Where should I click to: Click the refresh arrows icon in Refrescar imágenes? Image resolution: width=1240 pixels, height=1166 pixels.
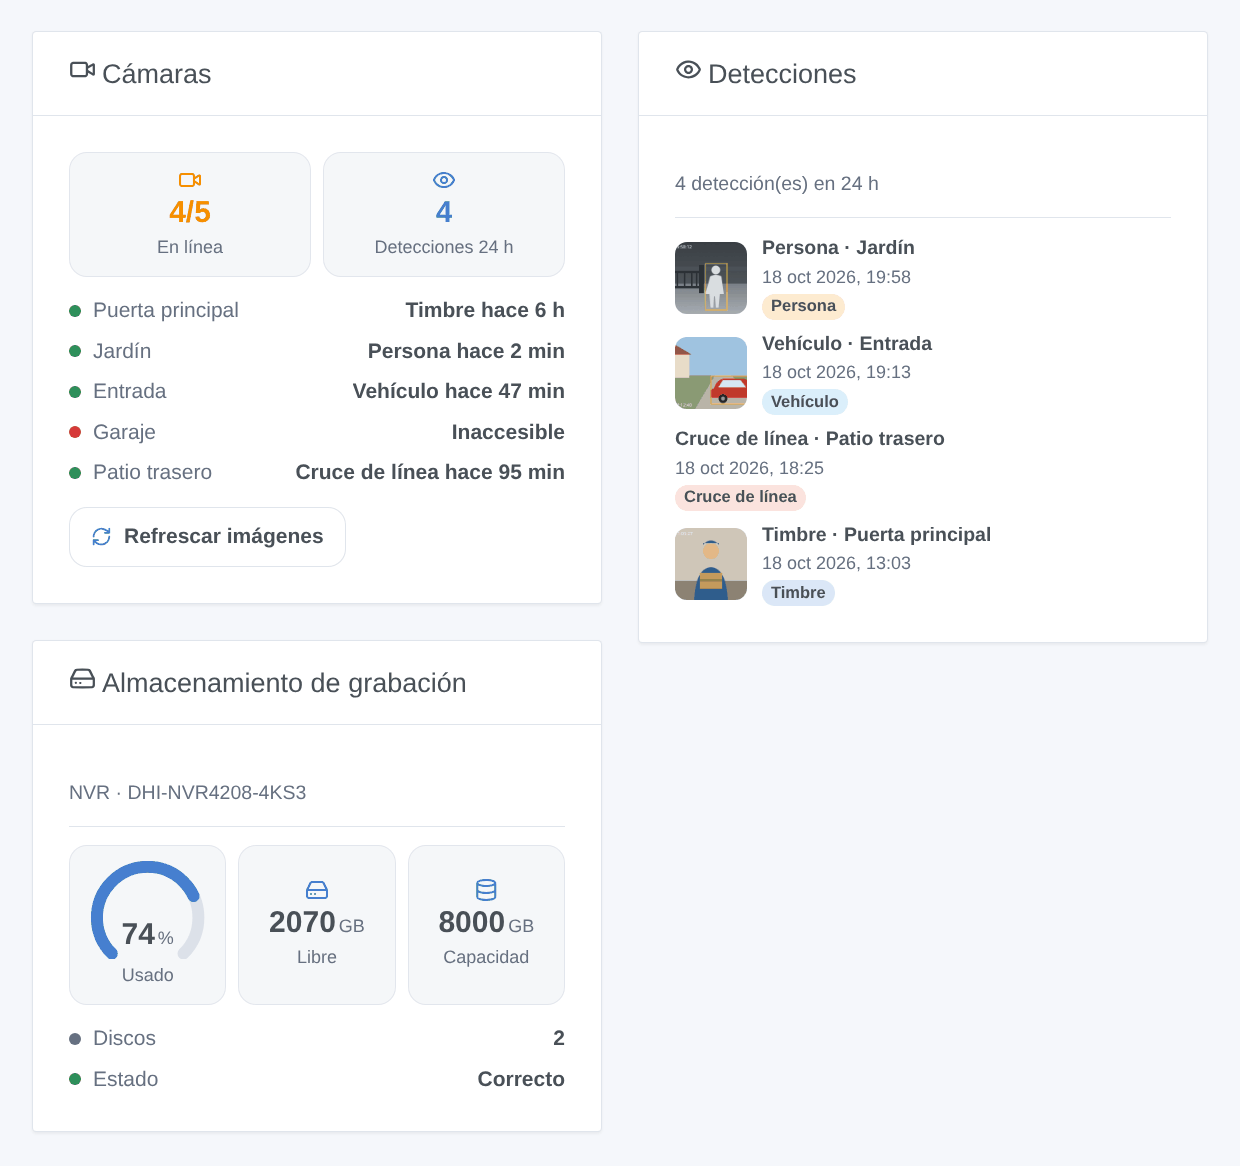102,537
